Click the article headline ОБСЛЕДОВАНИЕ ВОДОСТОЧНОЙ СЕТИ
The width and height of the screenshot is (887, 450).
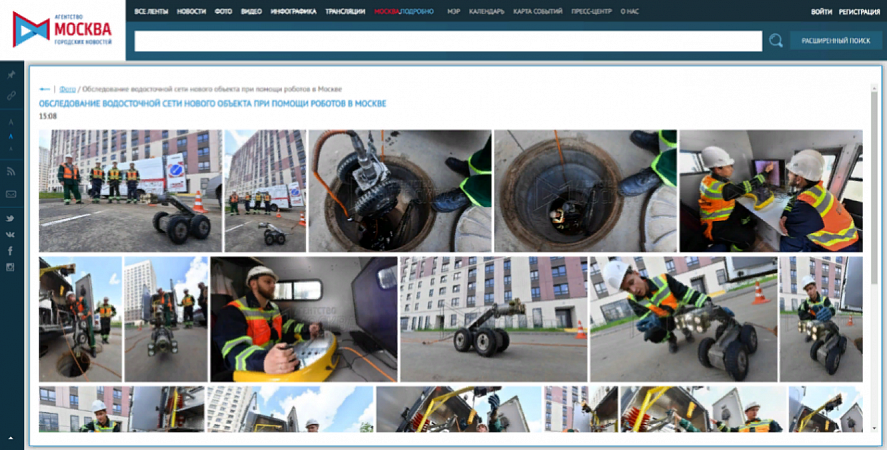click(213, 104)
